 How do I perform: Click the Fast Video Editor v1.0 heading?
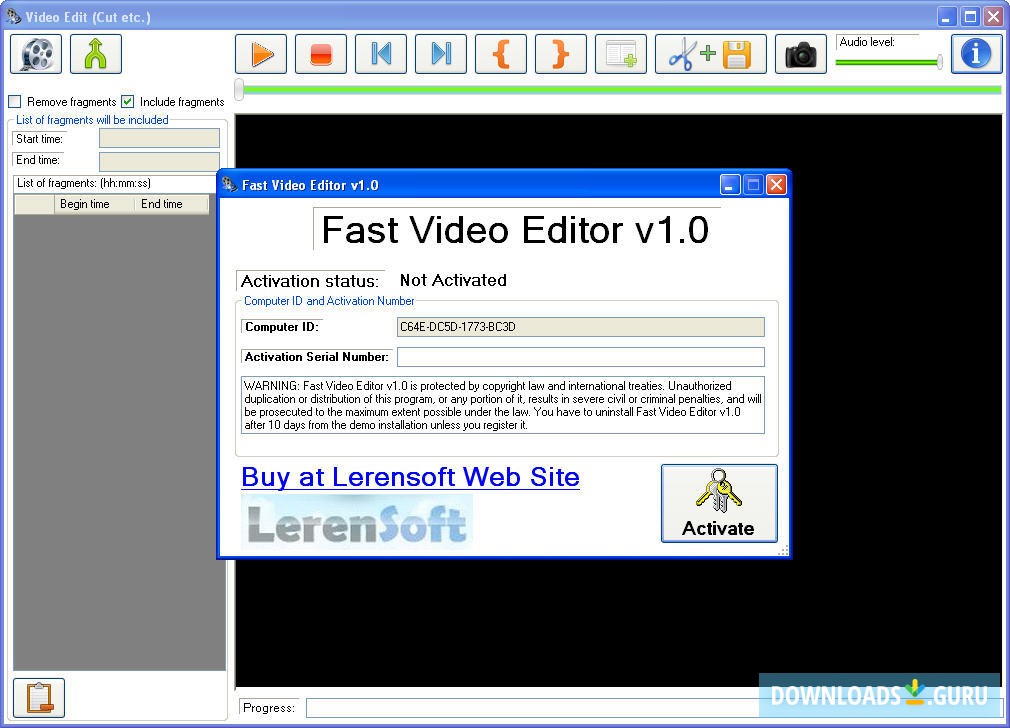(515, 229)
